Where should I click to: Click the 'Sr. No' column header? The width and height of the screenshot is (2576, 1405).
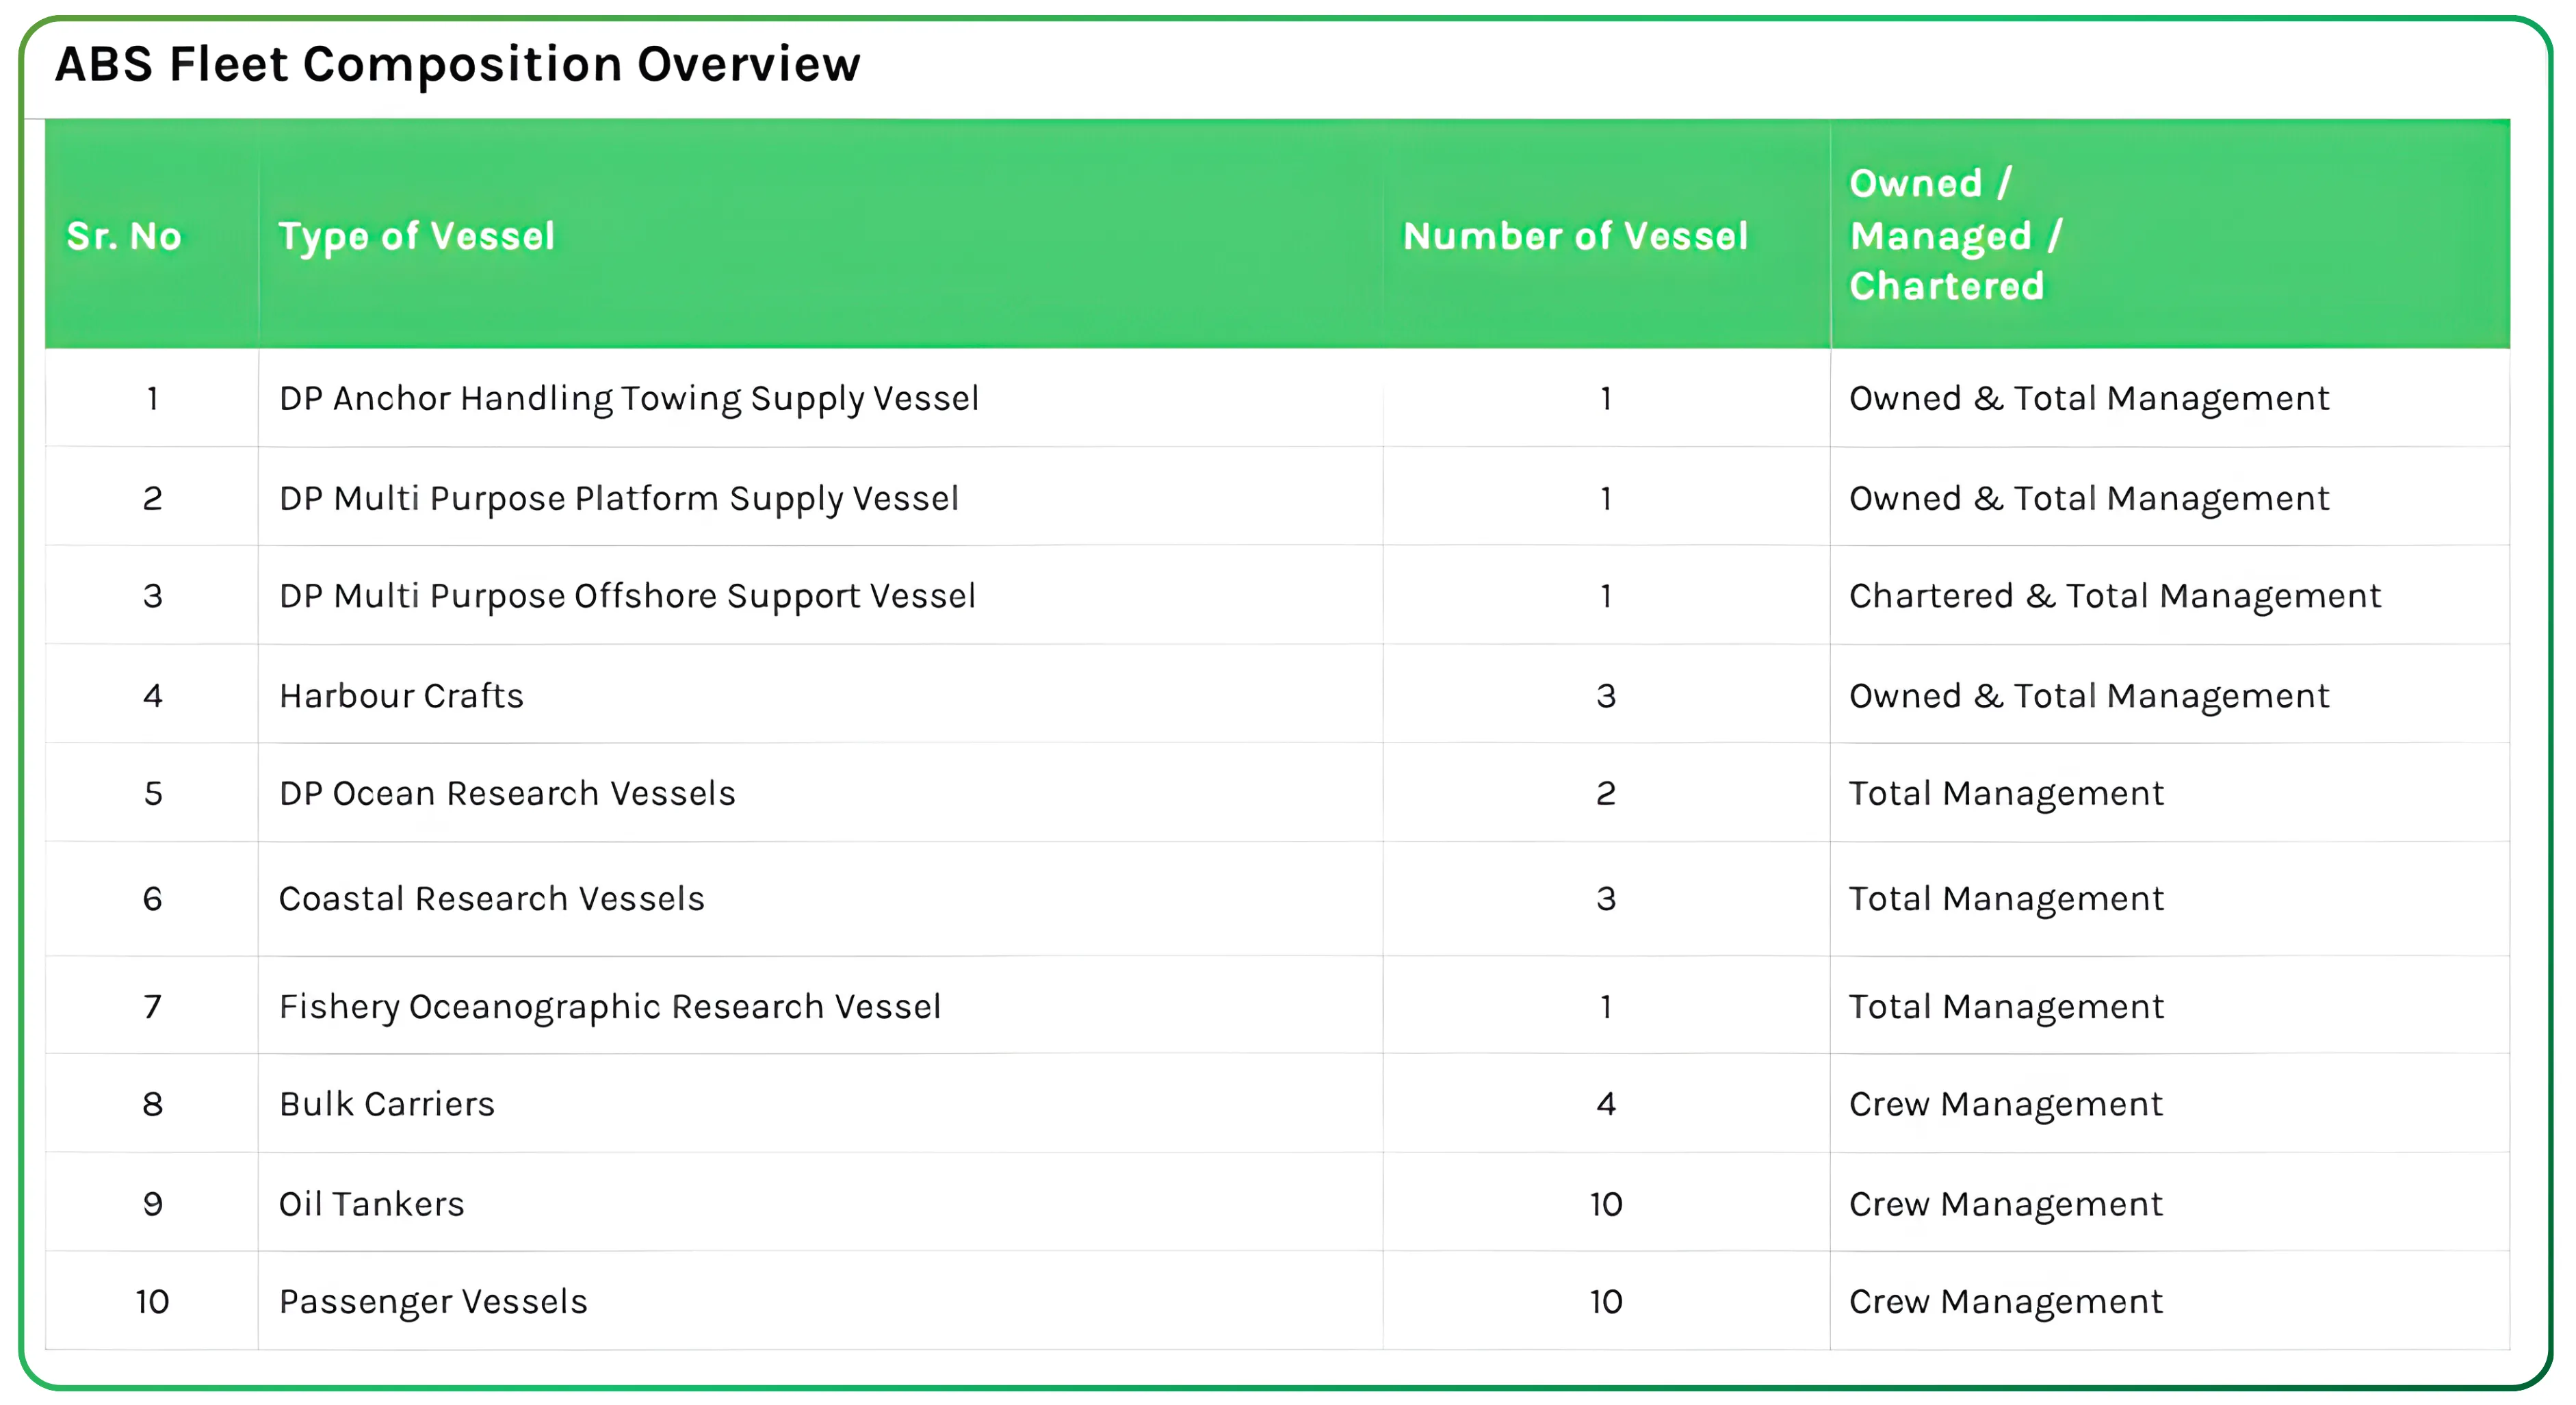point(124,236)
